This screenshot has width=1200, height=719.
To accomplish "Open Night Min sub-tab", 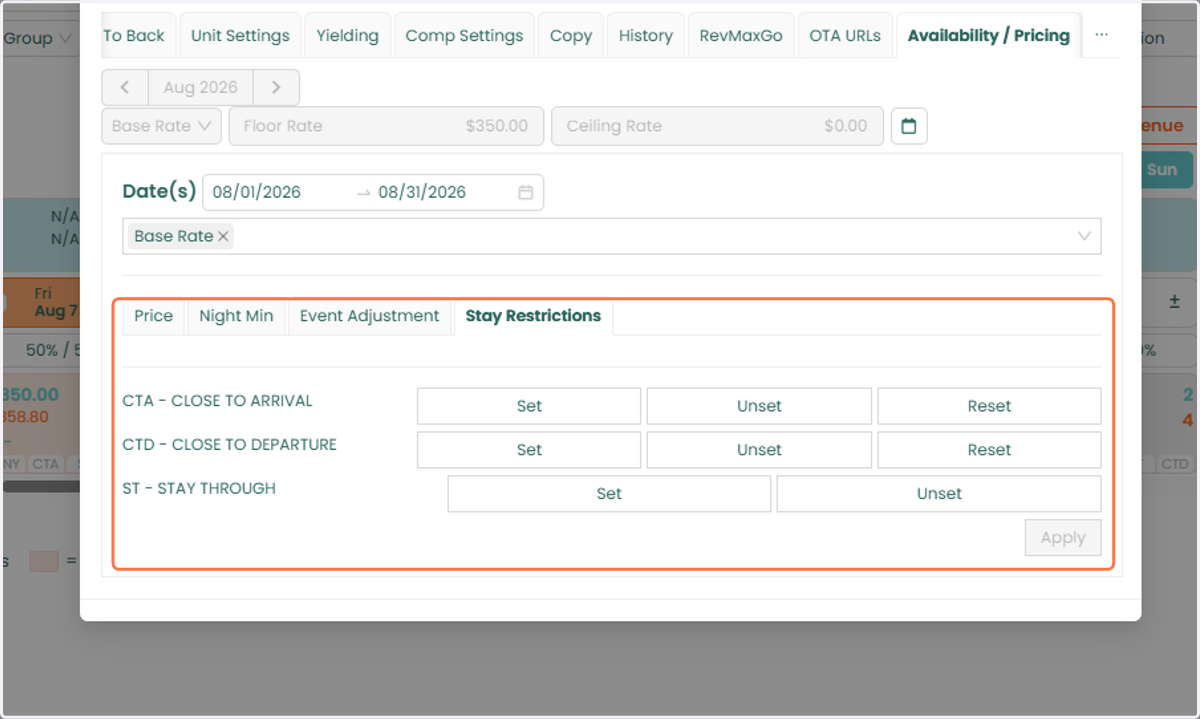I will [236, 316].
